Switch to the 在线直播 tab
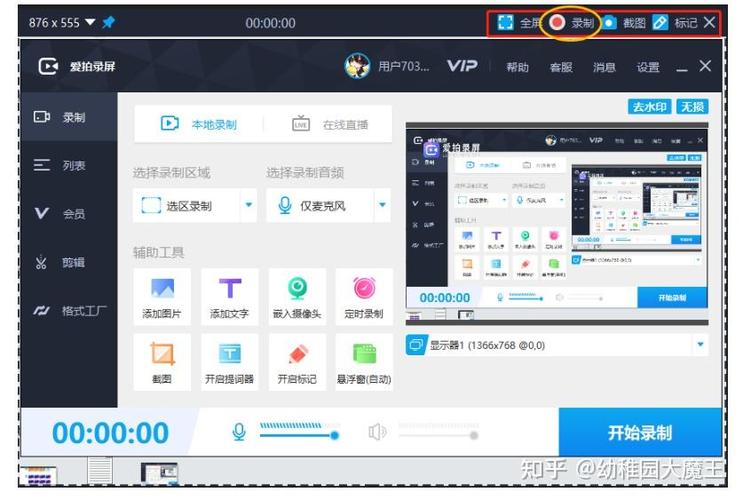Viewport: 743px width, 500px height. tap(330, 124)
